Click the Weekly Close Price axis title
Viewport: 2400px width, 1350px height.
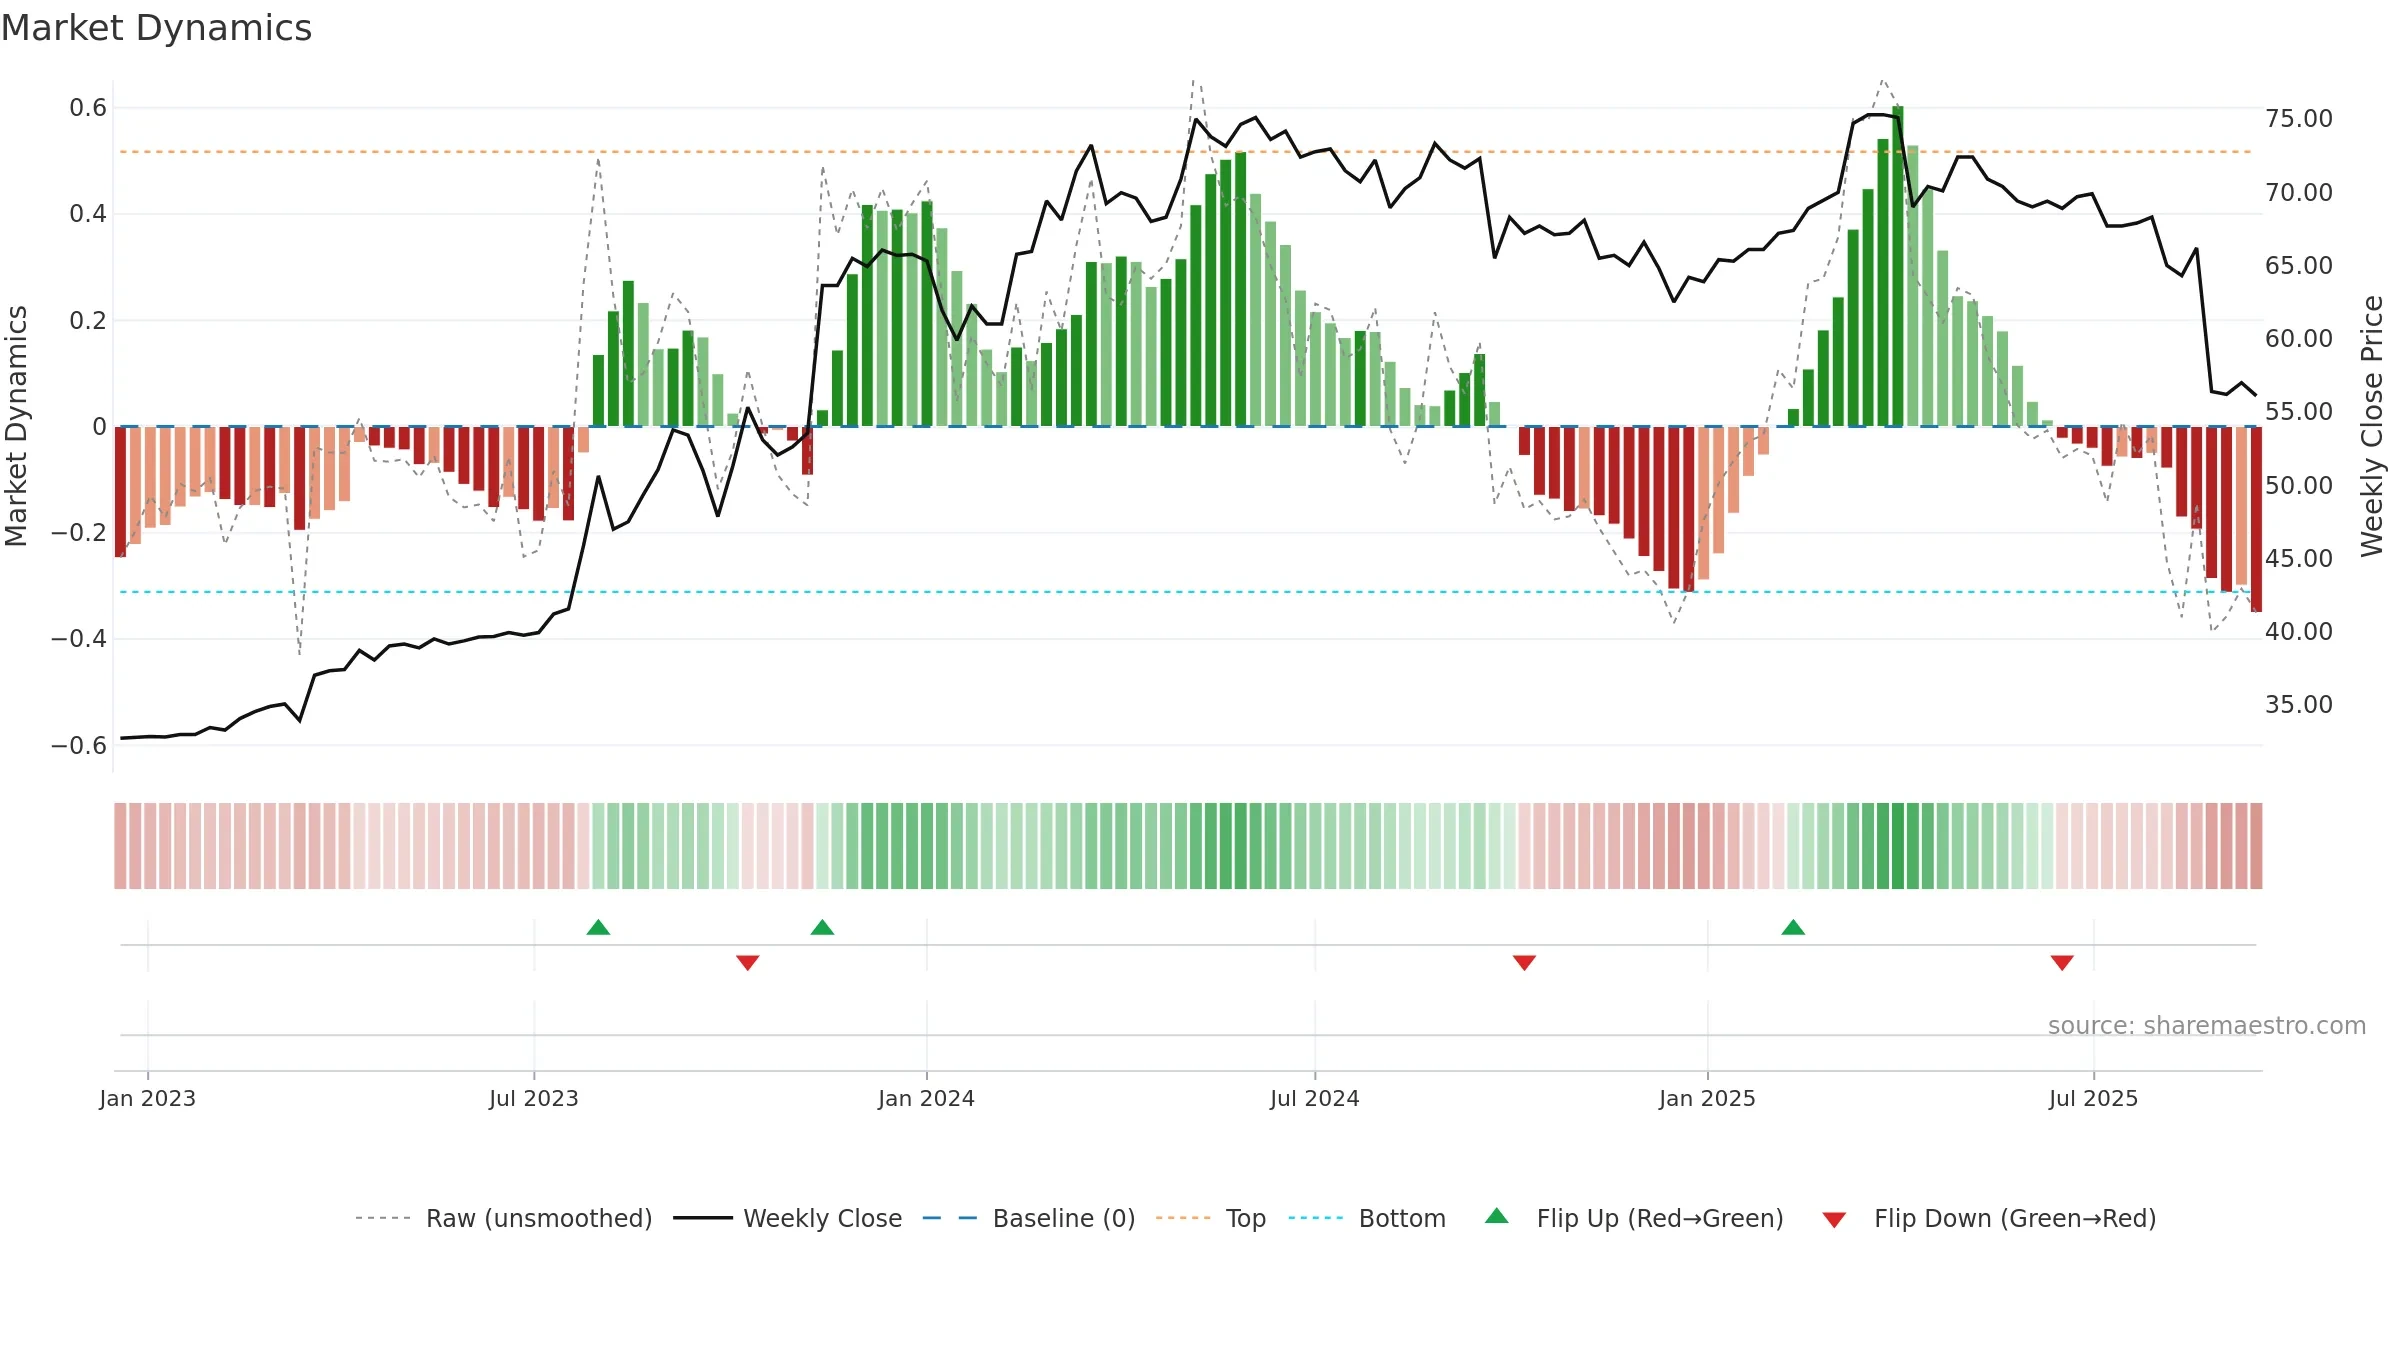click(x=2372, y=426)
